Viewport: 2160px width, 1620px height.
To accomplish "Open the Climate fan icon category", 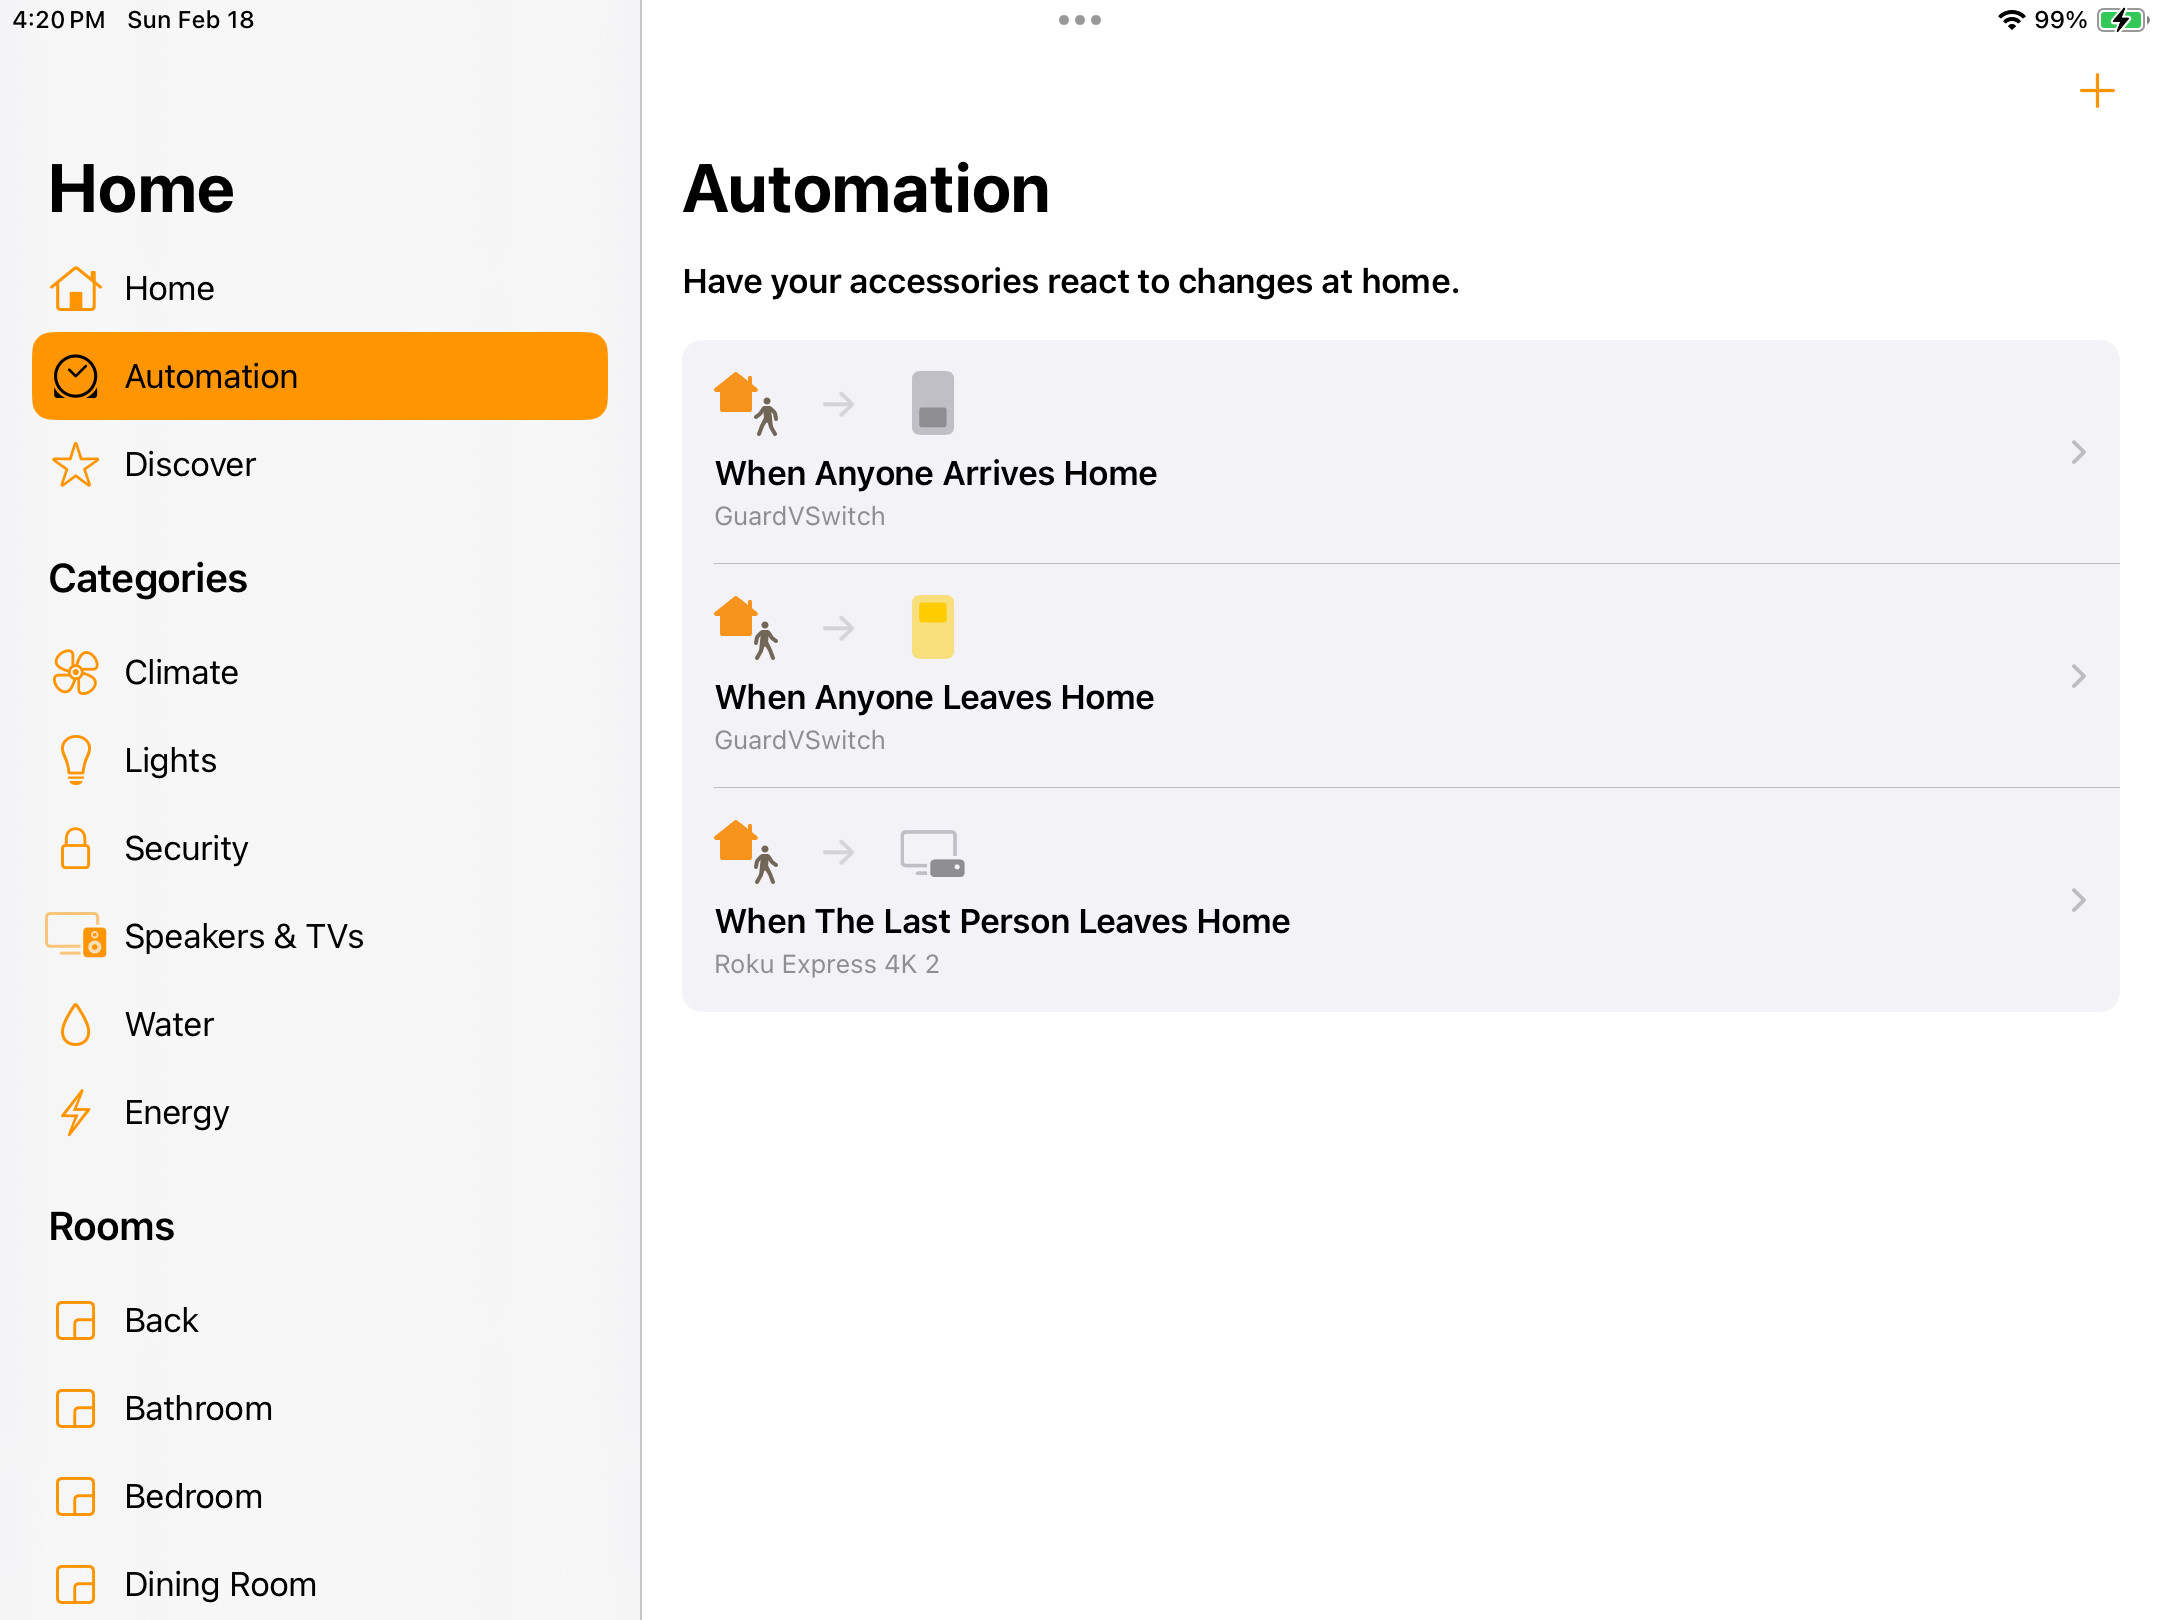I will [76, 672].
